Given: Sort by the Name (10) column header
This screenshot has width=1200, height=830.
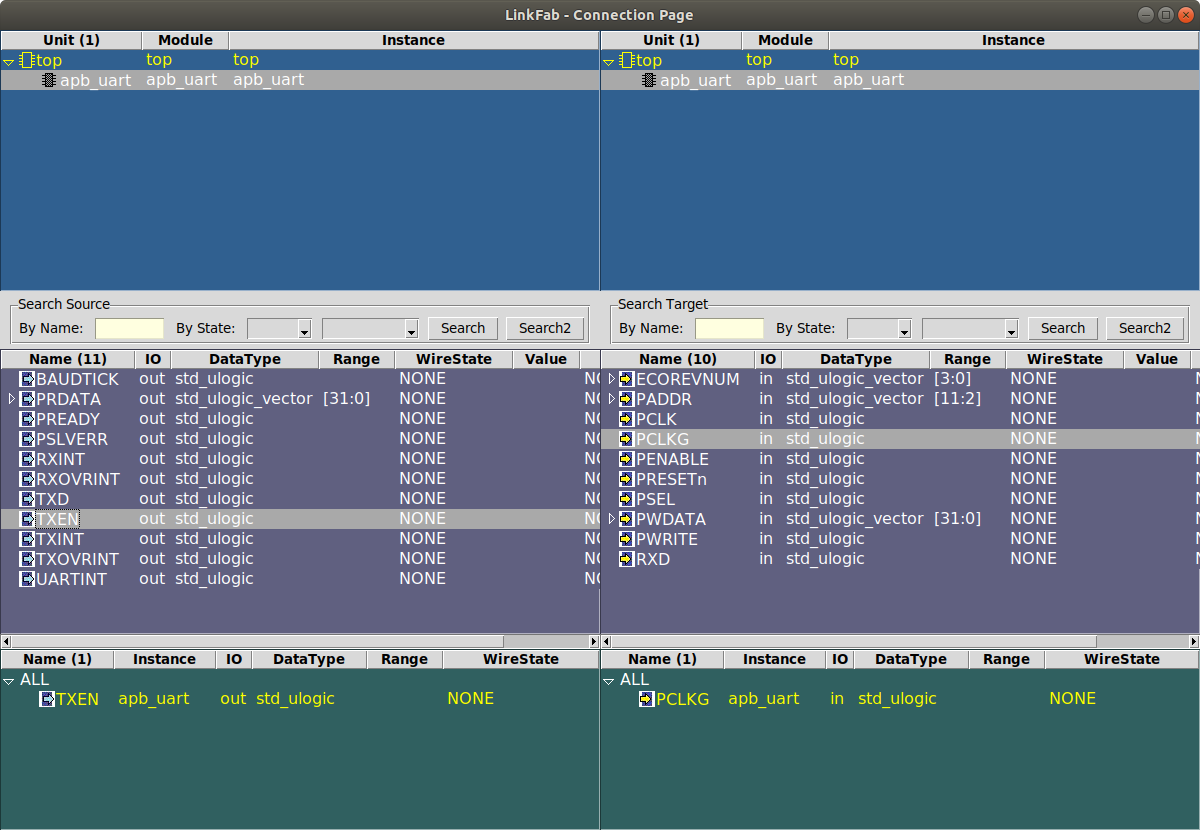Looking at the screenshot, I should click(678, 359).
